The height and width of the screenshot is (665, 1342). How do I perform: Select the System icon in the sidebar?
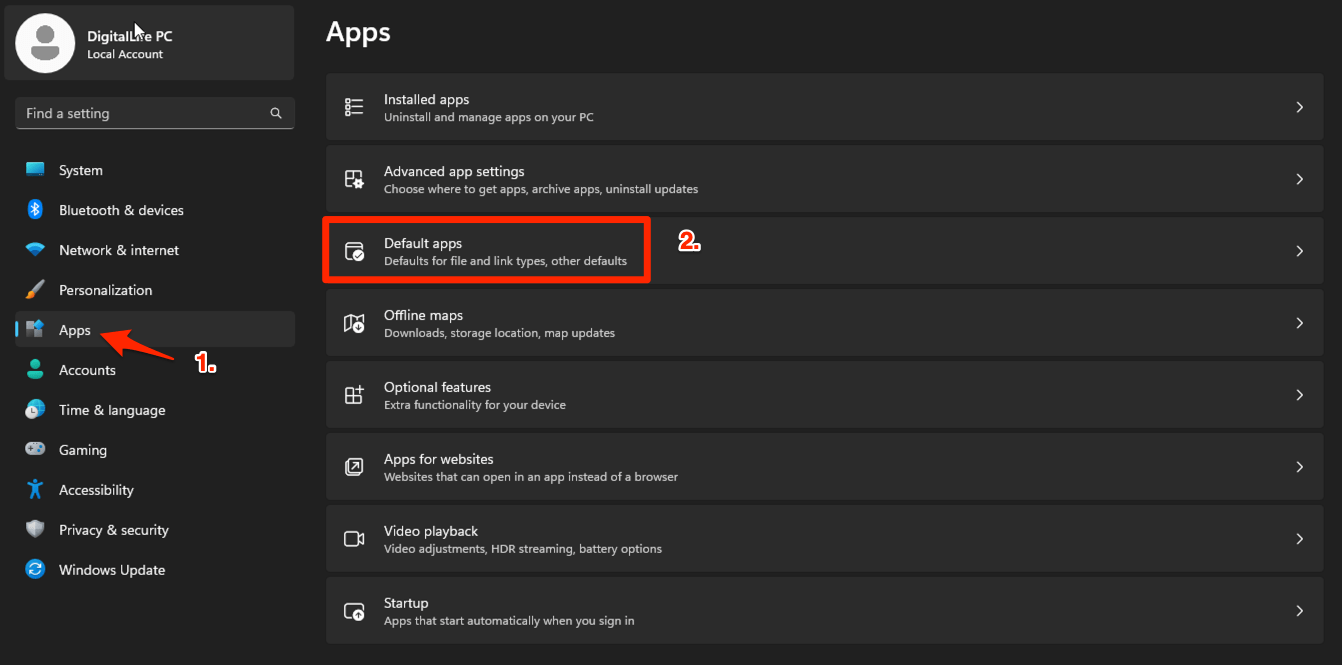(38, 170)
